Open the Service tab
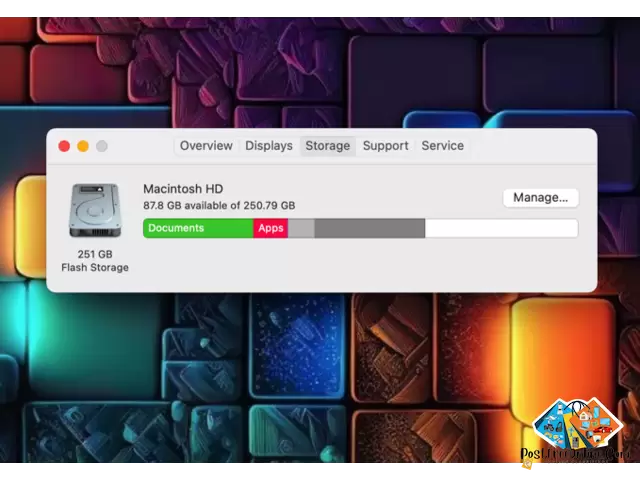Viewport: 640px width, 480px height. pyautogui.click(x=442, y=146)
